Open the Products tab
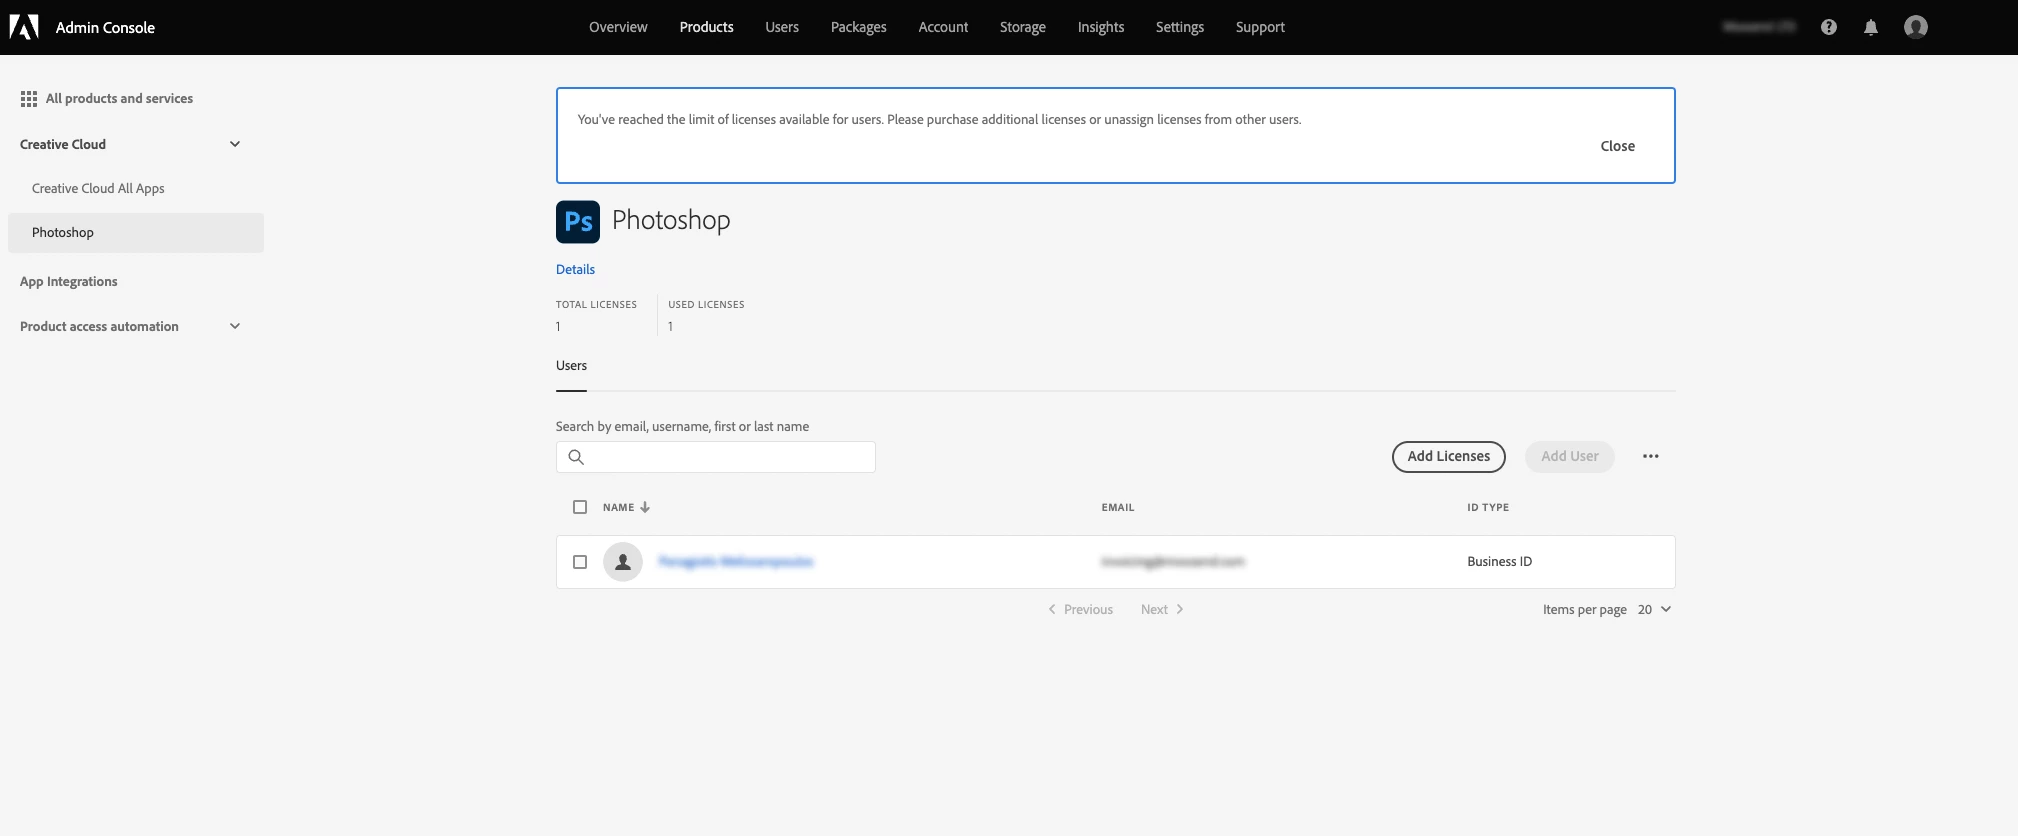2018x836 pixels. tap(707, 27)
